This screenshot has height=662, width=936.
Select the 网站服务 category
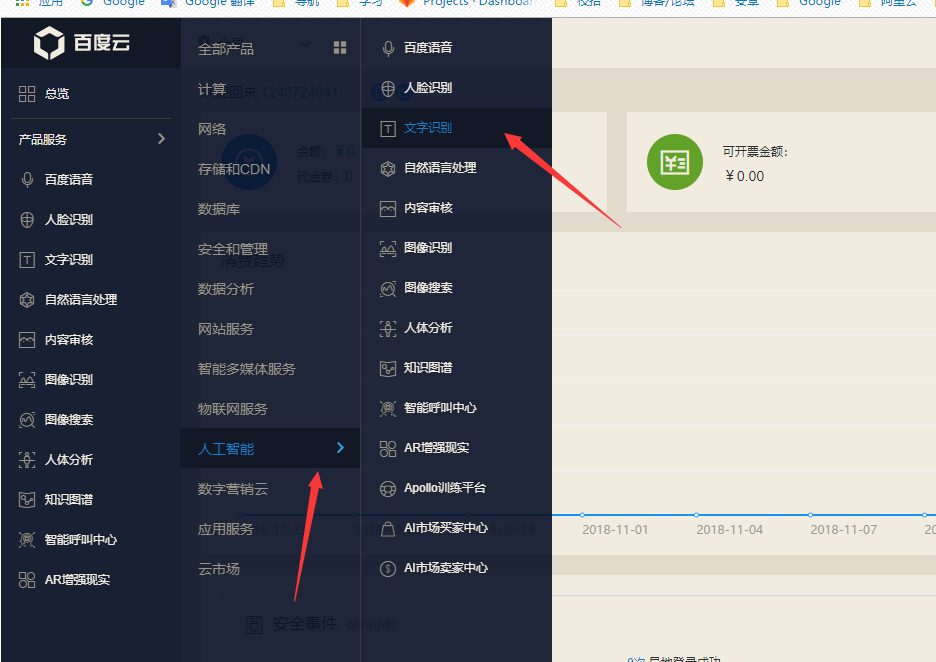[x=226, y=329]
